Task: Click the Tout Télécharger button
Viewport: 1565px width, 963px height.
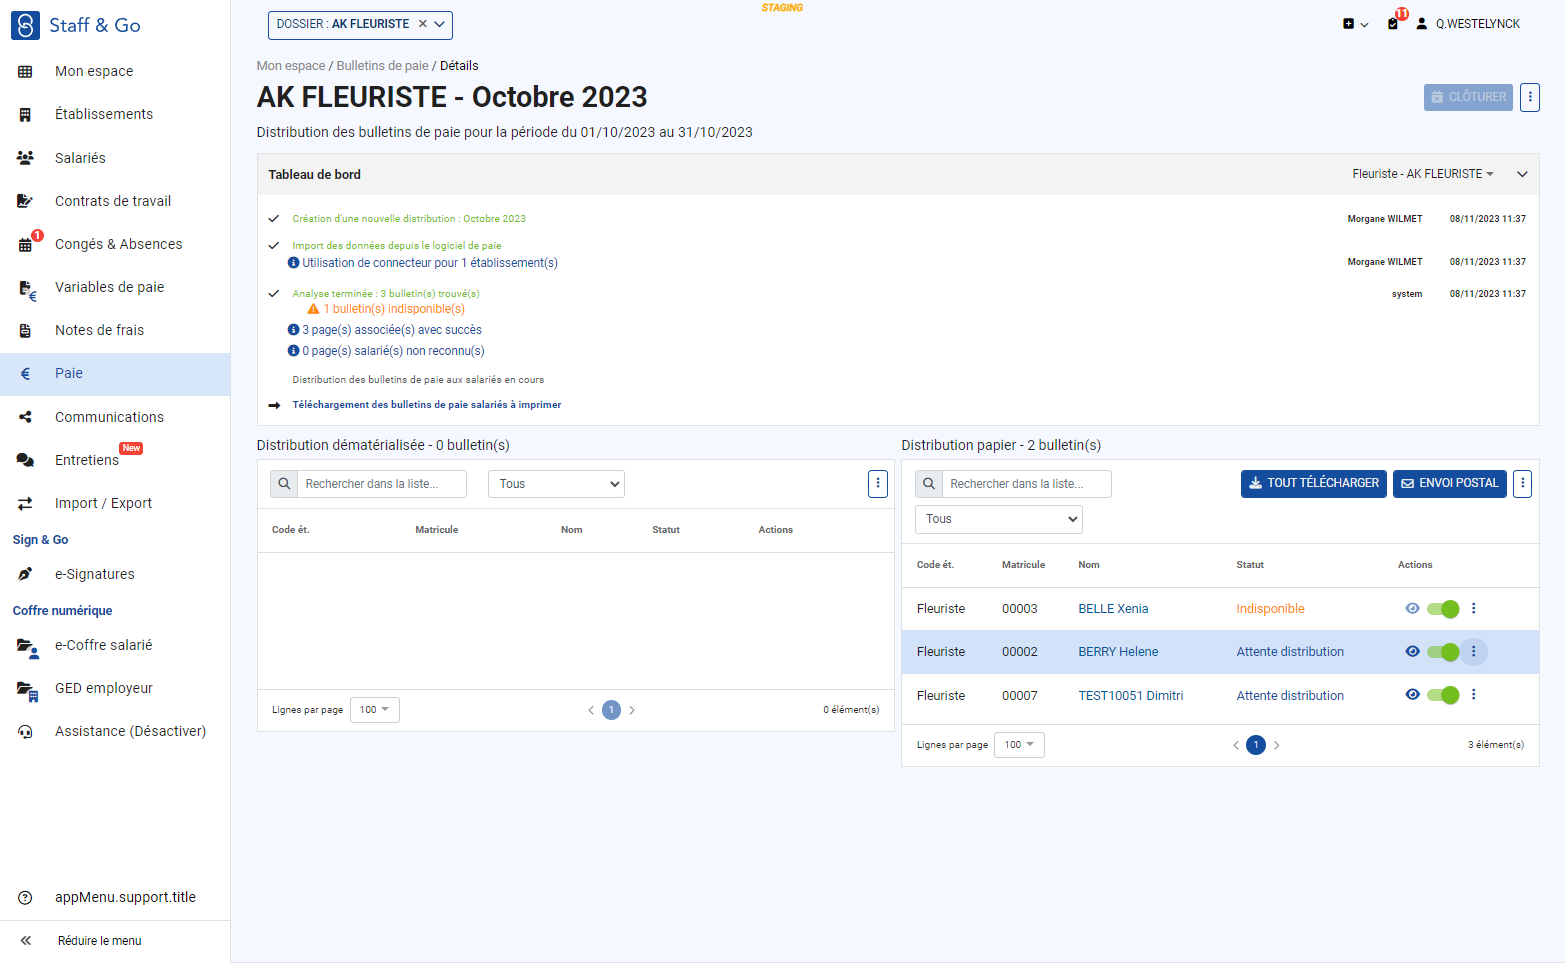Action: coord(1314,484)
